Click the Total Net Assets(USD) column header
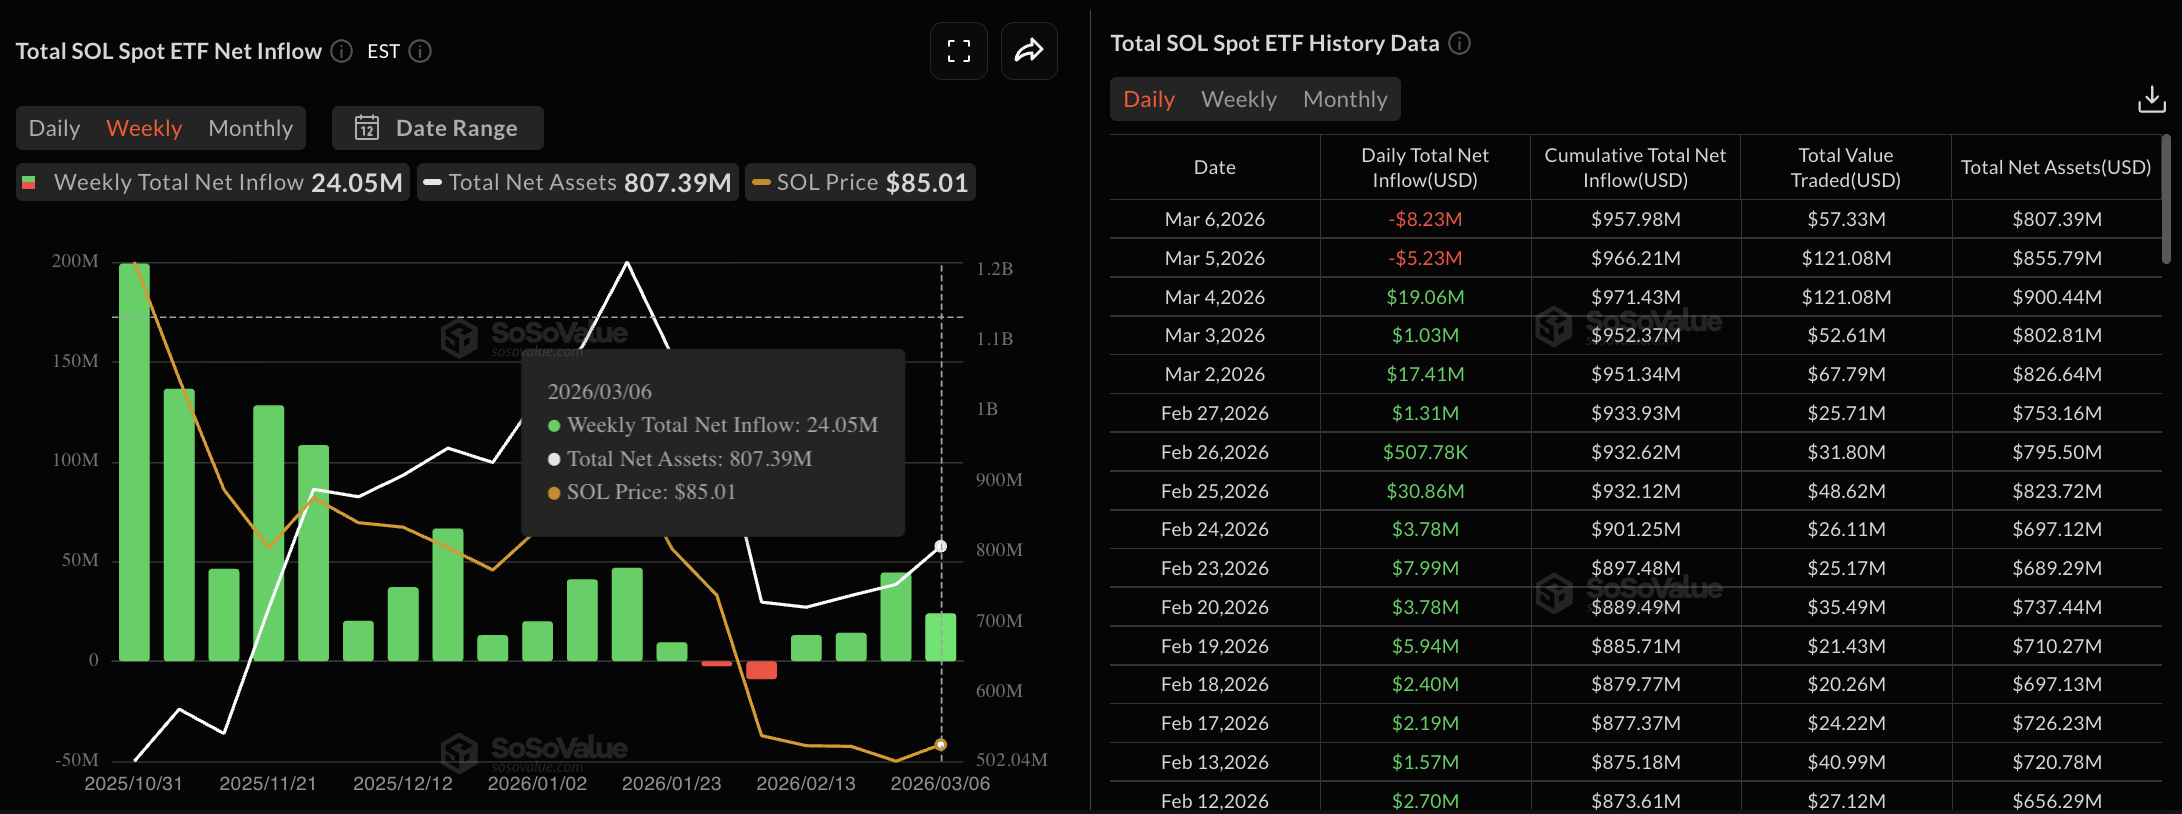The image size is (2182, 814). pos(2055,167)
